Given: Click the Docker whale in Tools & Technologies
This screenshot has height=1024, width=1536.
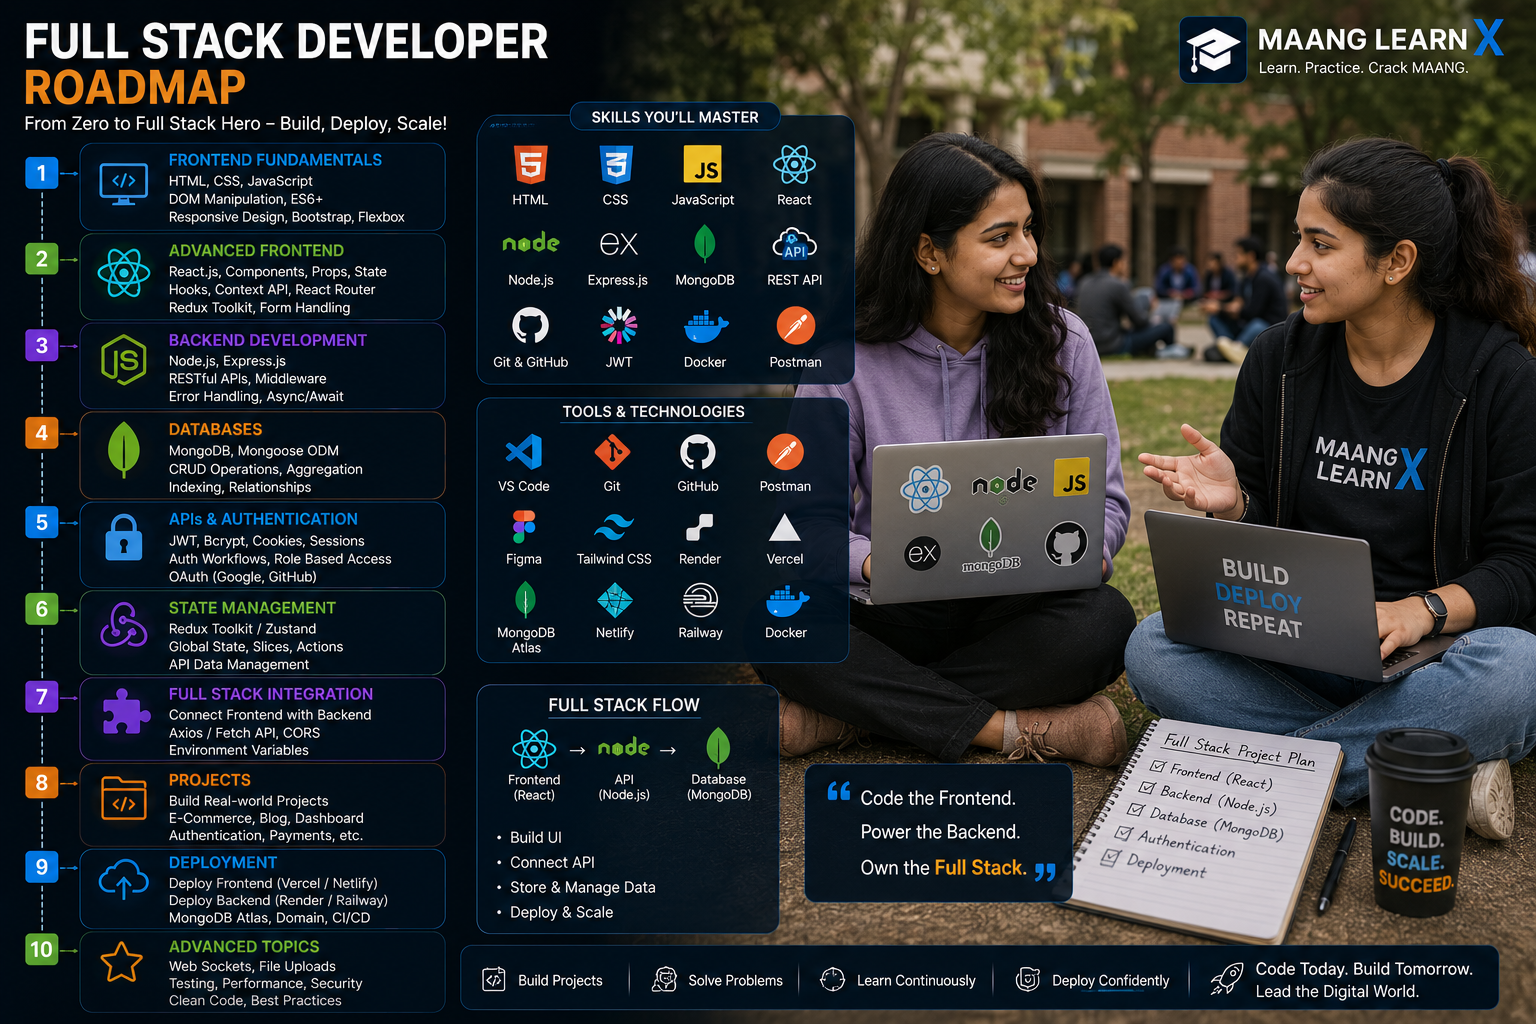Looking at the screenshot, I should tap(787, 601).
